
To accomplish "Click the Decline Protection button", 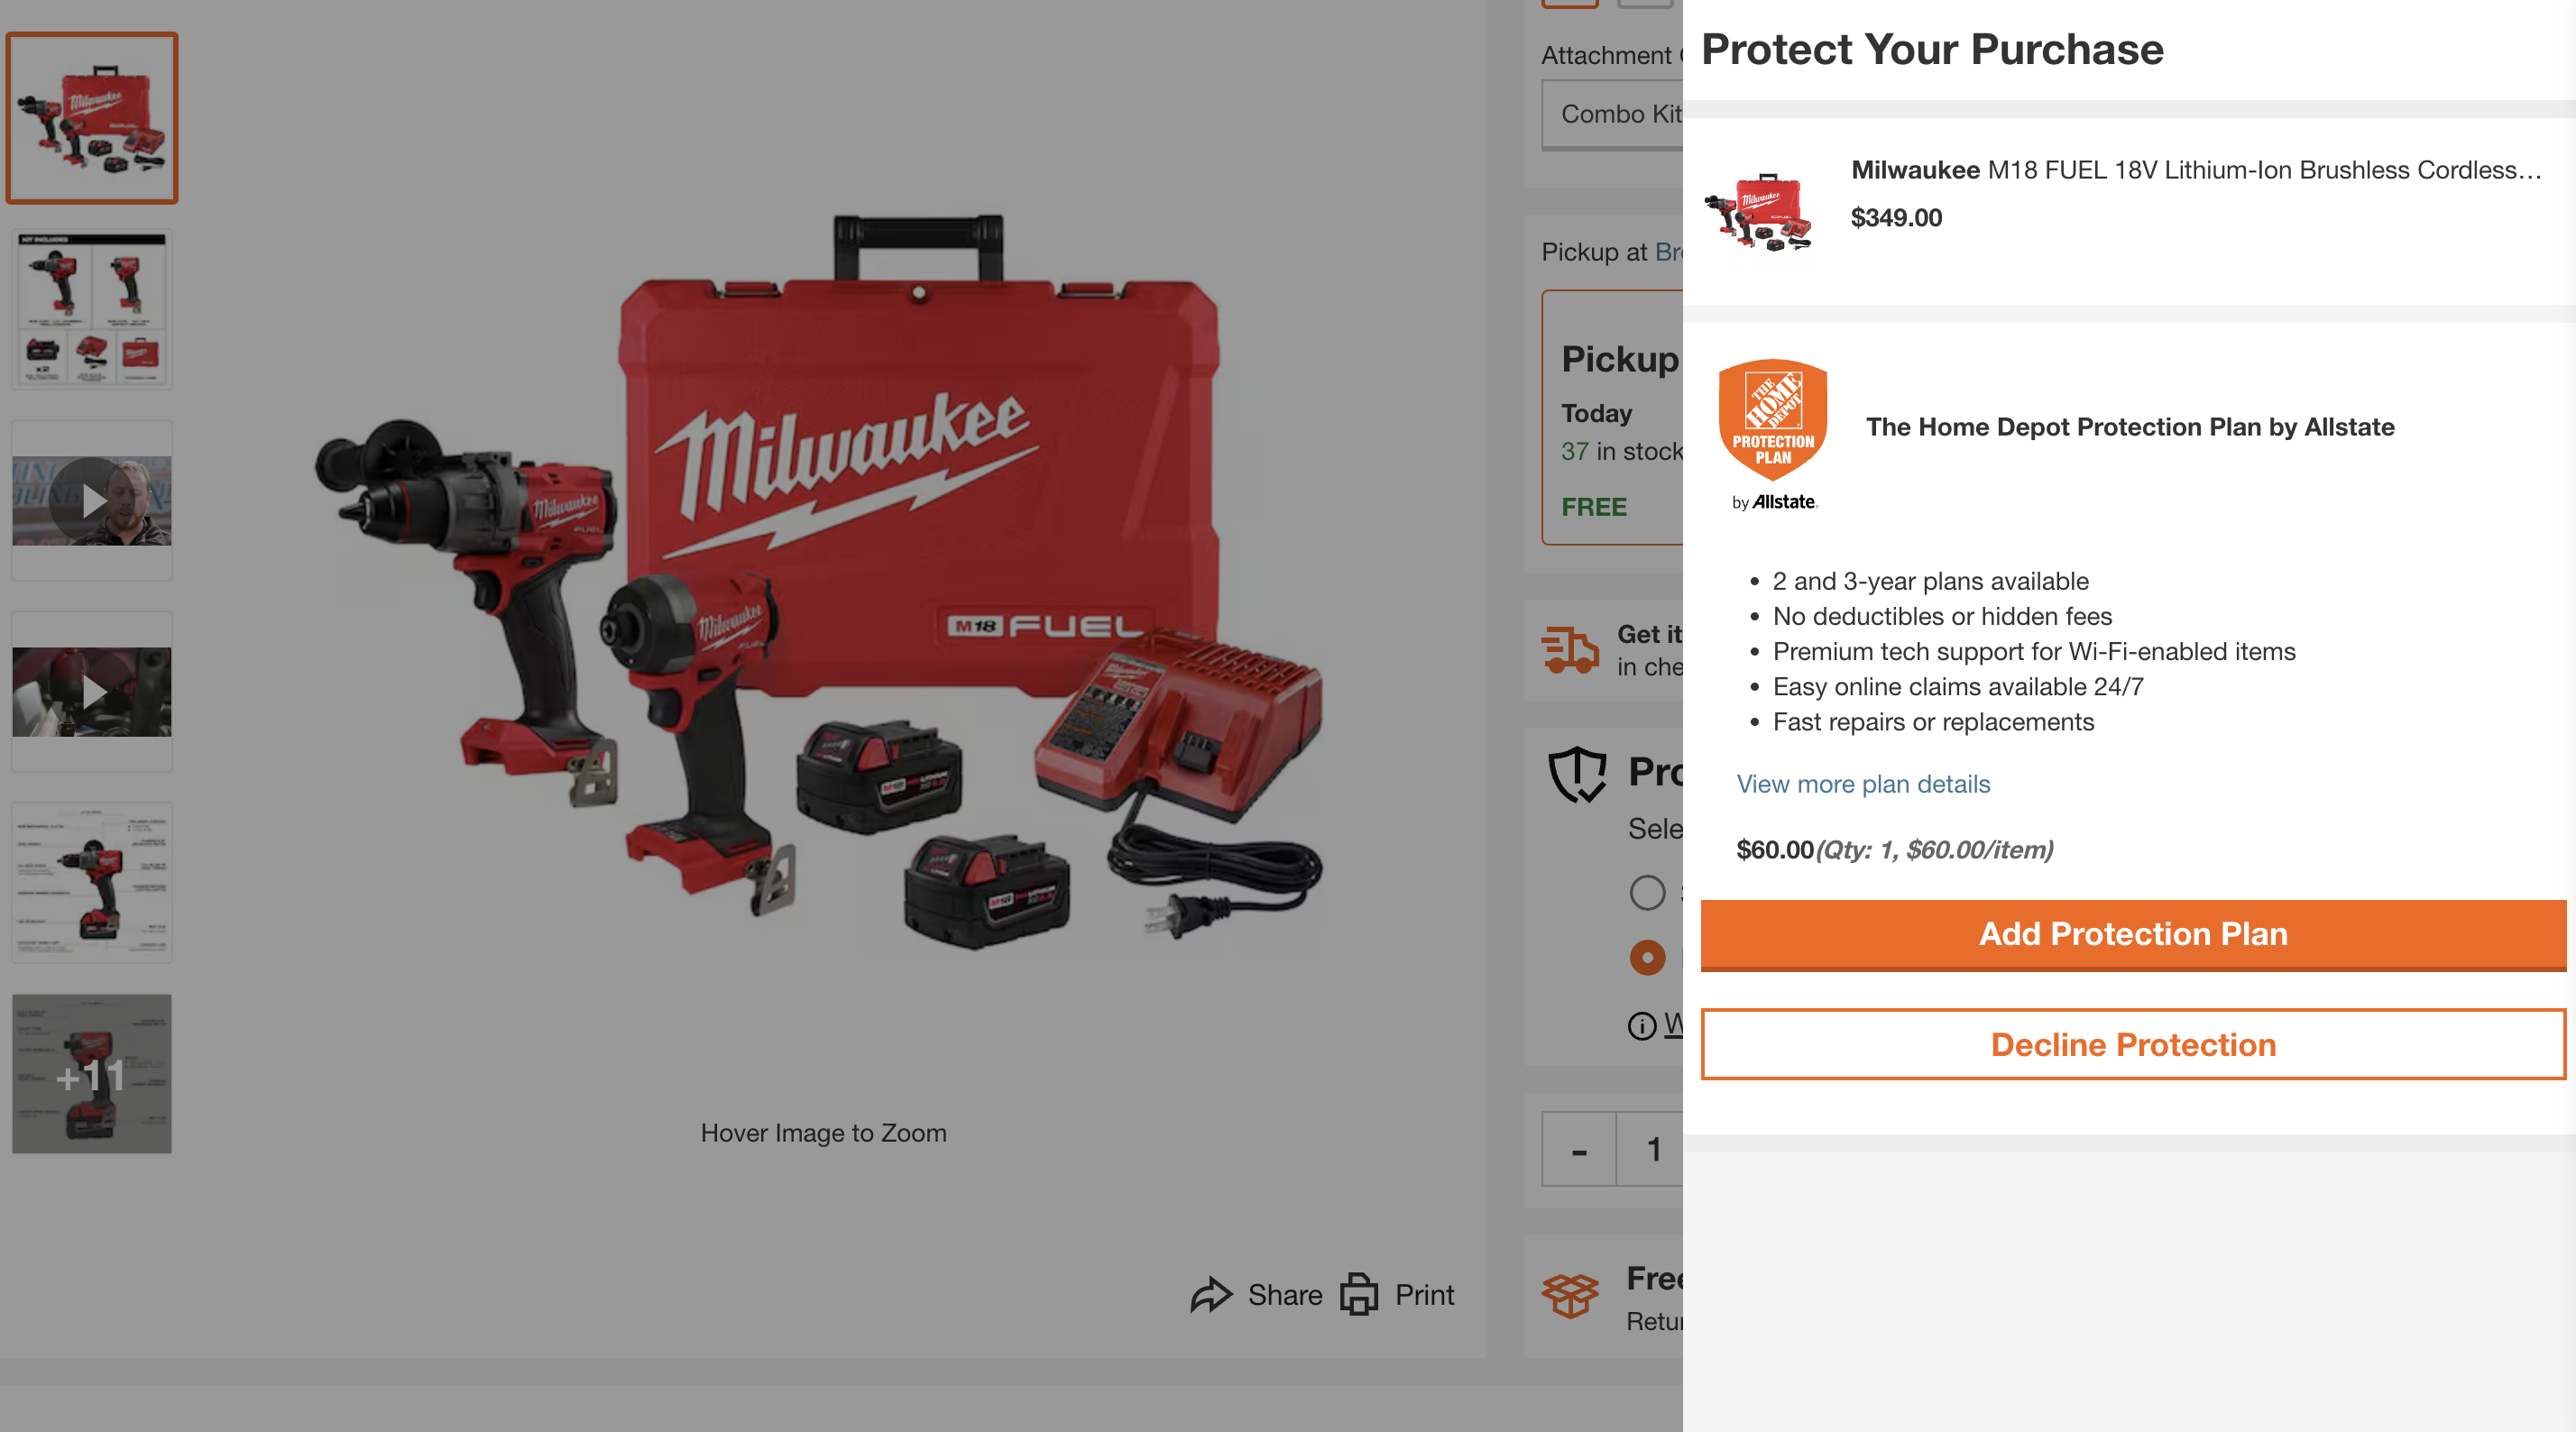I will pyautogui.click(x=2133, y=1042).
